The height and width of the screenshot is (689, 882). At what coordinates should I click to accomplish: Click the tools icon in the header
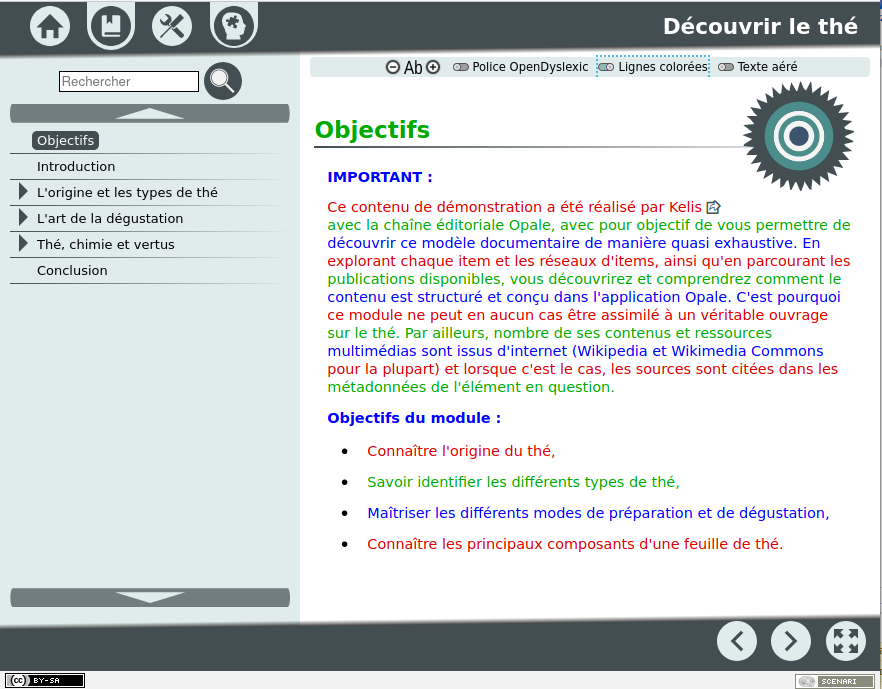coord(171,25)
